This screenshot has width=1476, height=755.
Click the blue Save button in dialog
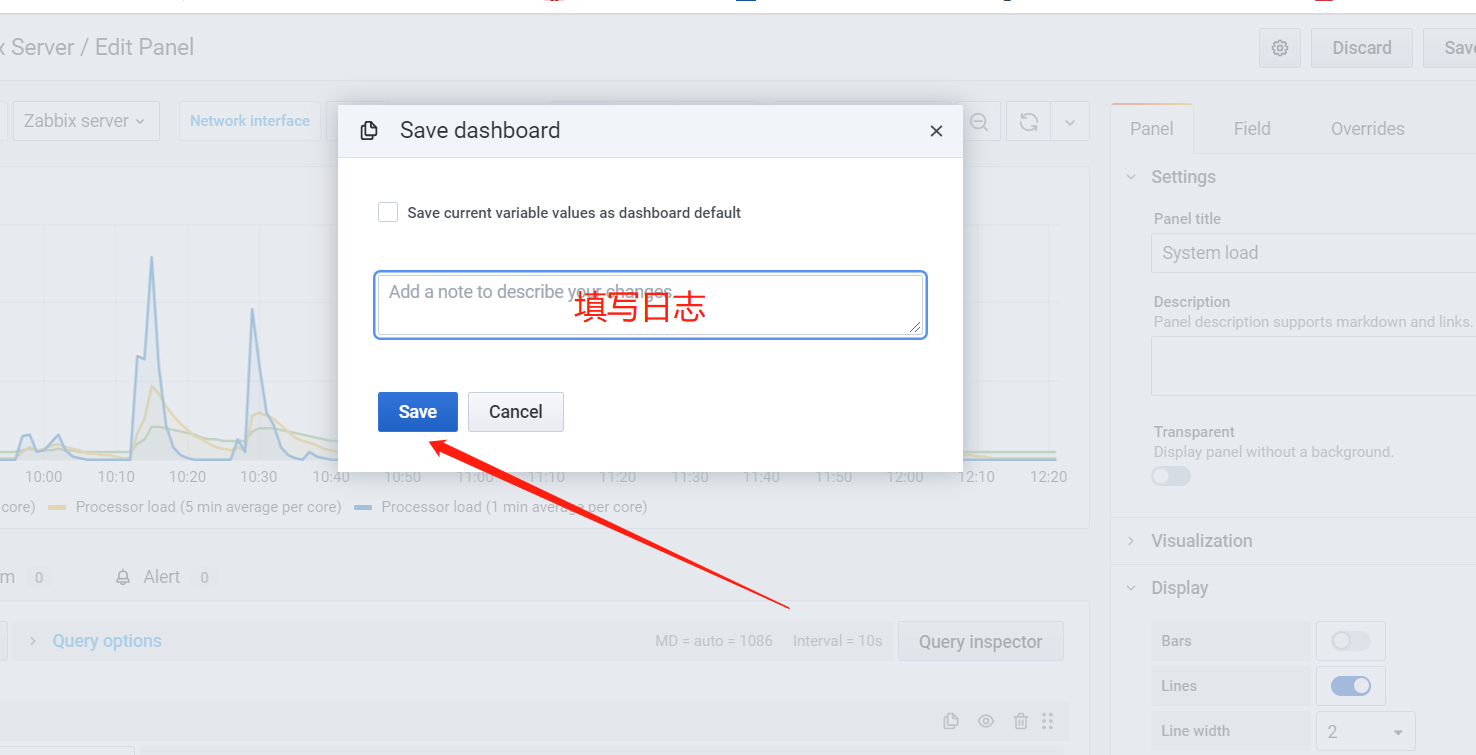click(x=417, y=412)
